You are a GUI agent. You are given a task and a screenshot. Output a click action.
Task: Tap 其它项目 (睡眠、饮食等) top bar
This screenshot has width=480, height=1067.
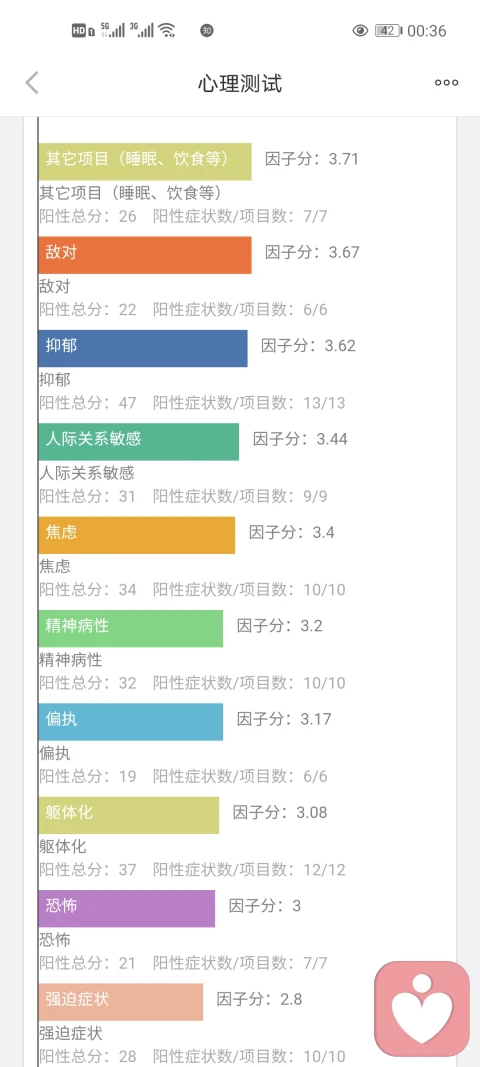[145, 162]
